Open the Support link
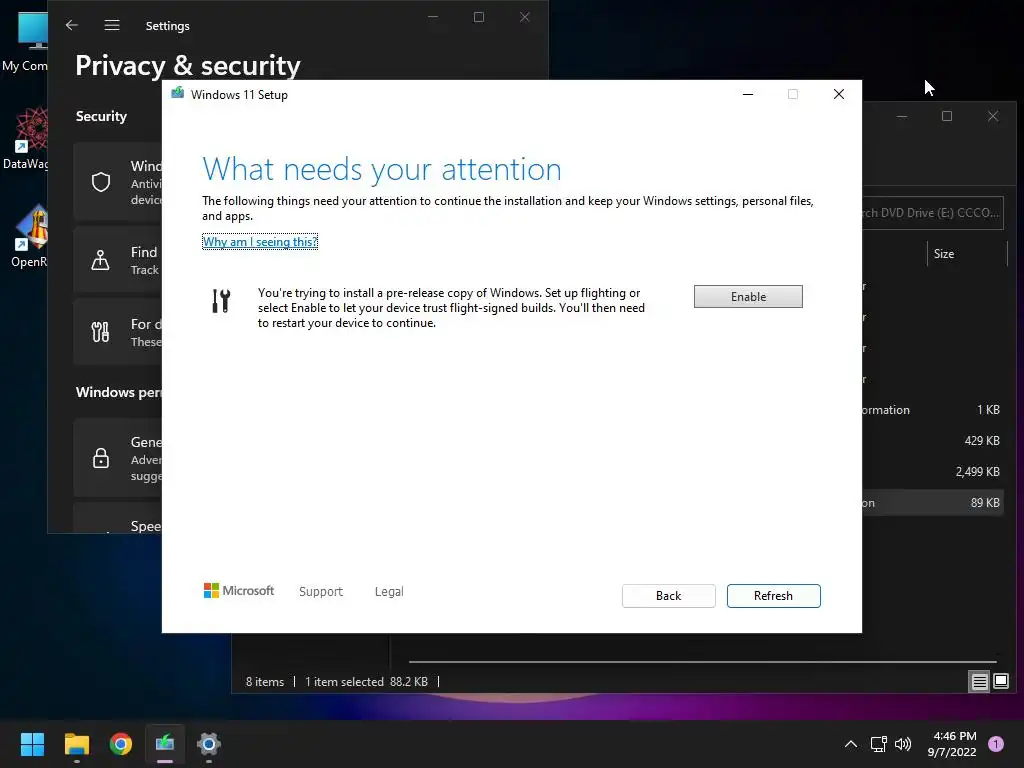1024x768 pixels. point(321,591)
